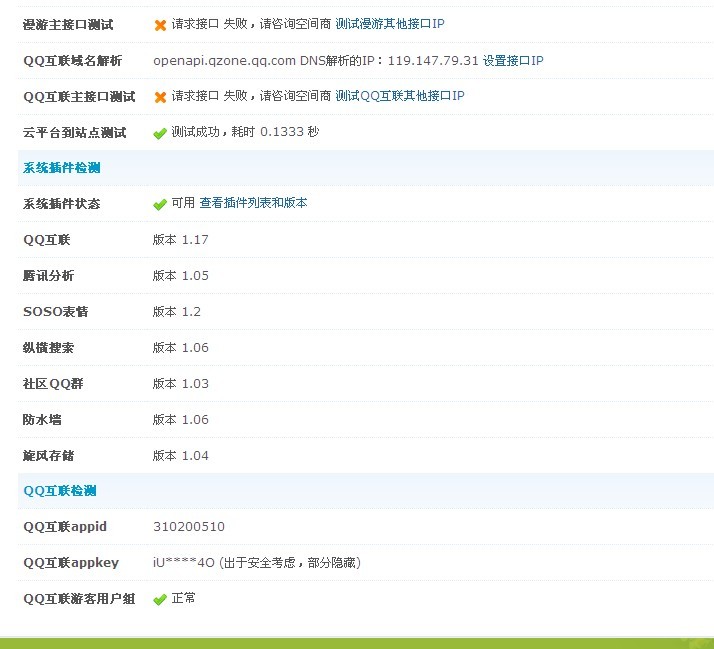Click the QQ互联主接口测试 row label
Screen dimensions: 714x649
coord(79,97)
